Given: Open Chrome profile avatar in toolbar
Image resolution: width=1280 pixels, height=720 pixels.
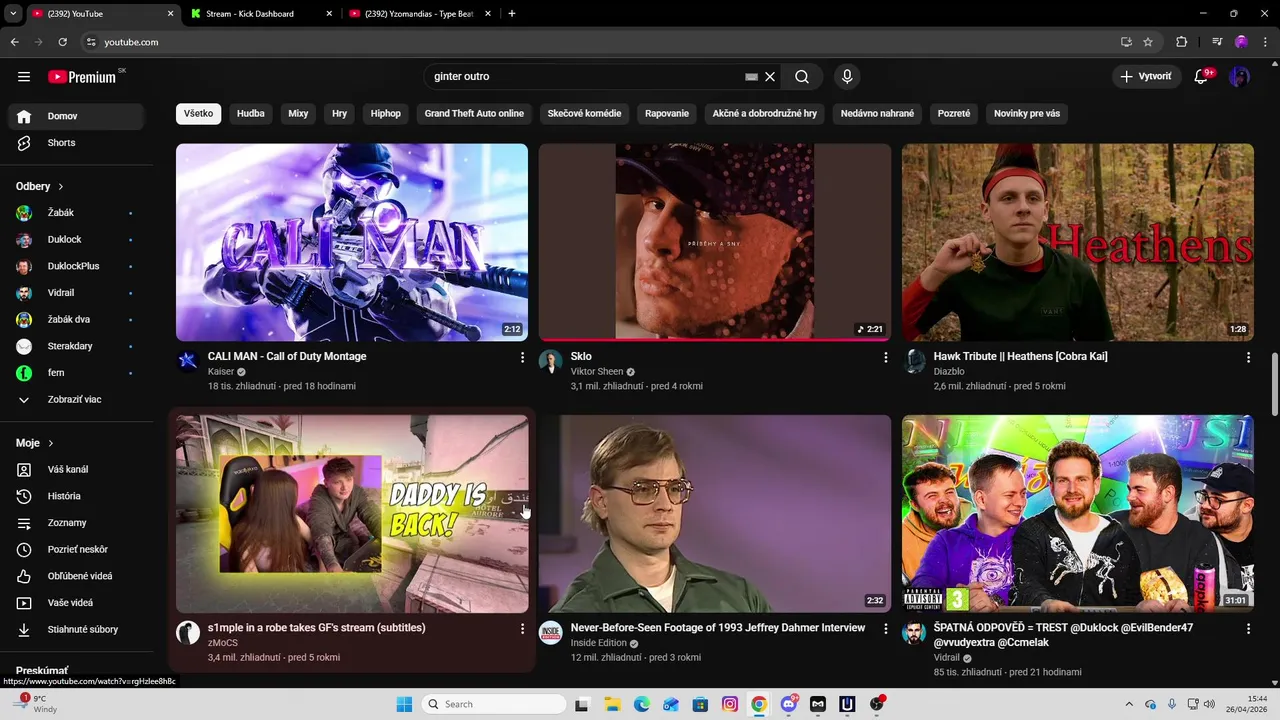Looking at the screenshot, I should (1241, 42).
